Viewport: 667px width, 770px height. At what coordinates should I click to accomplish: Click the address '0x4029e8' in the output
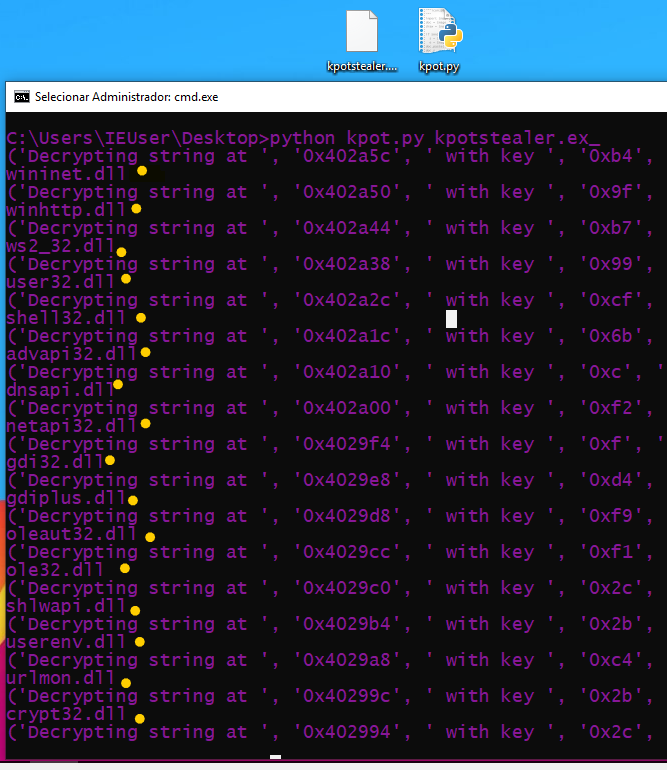pos(347,480)
